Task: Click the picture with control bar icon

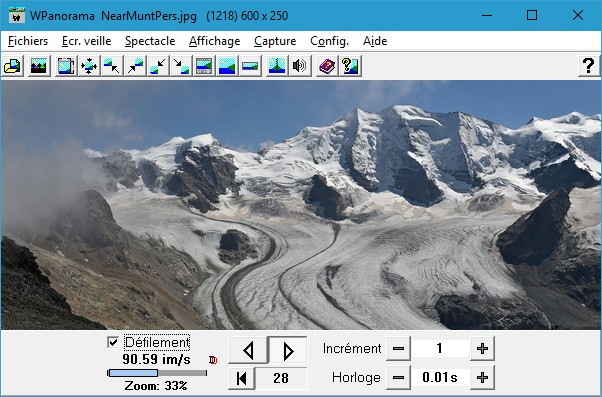Action: 204,66
